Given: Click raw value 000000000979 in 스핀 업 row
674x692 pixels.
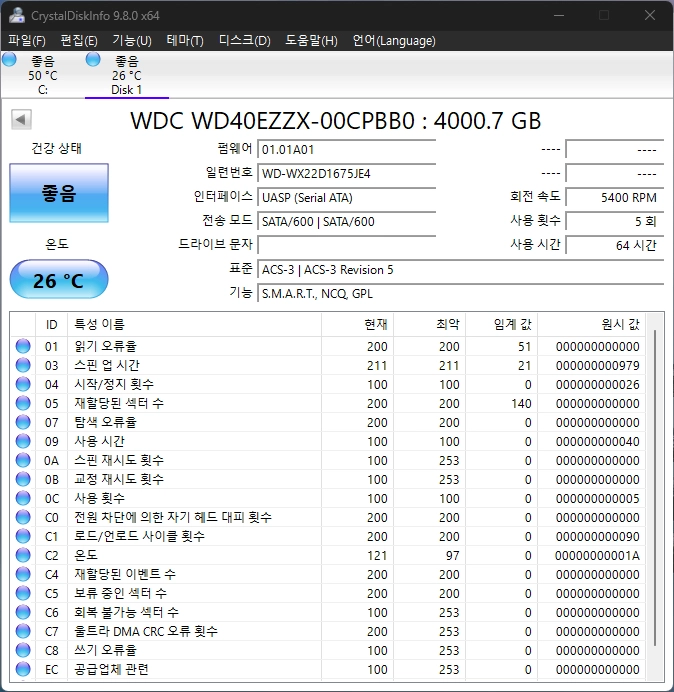Looking at the screenshot, I should click(x=598, y=365).
